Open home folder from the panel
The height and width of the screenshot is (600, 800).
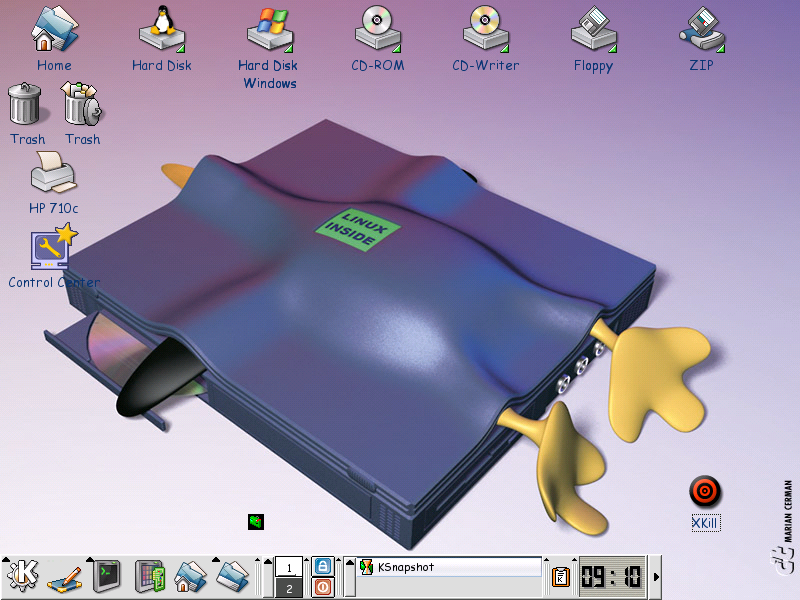coord(190,577)
